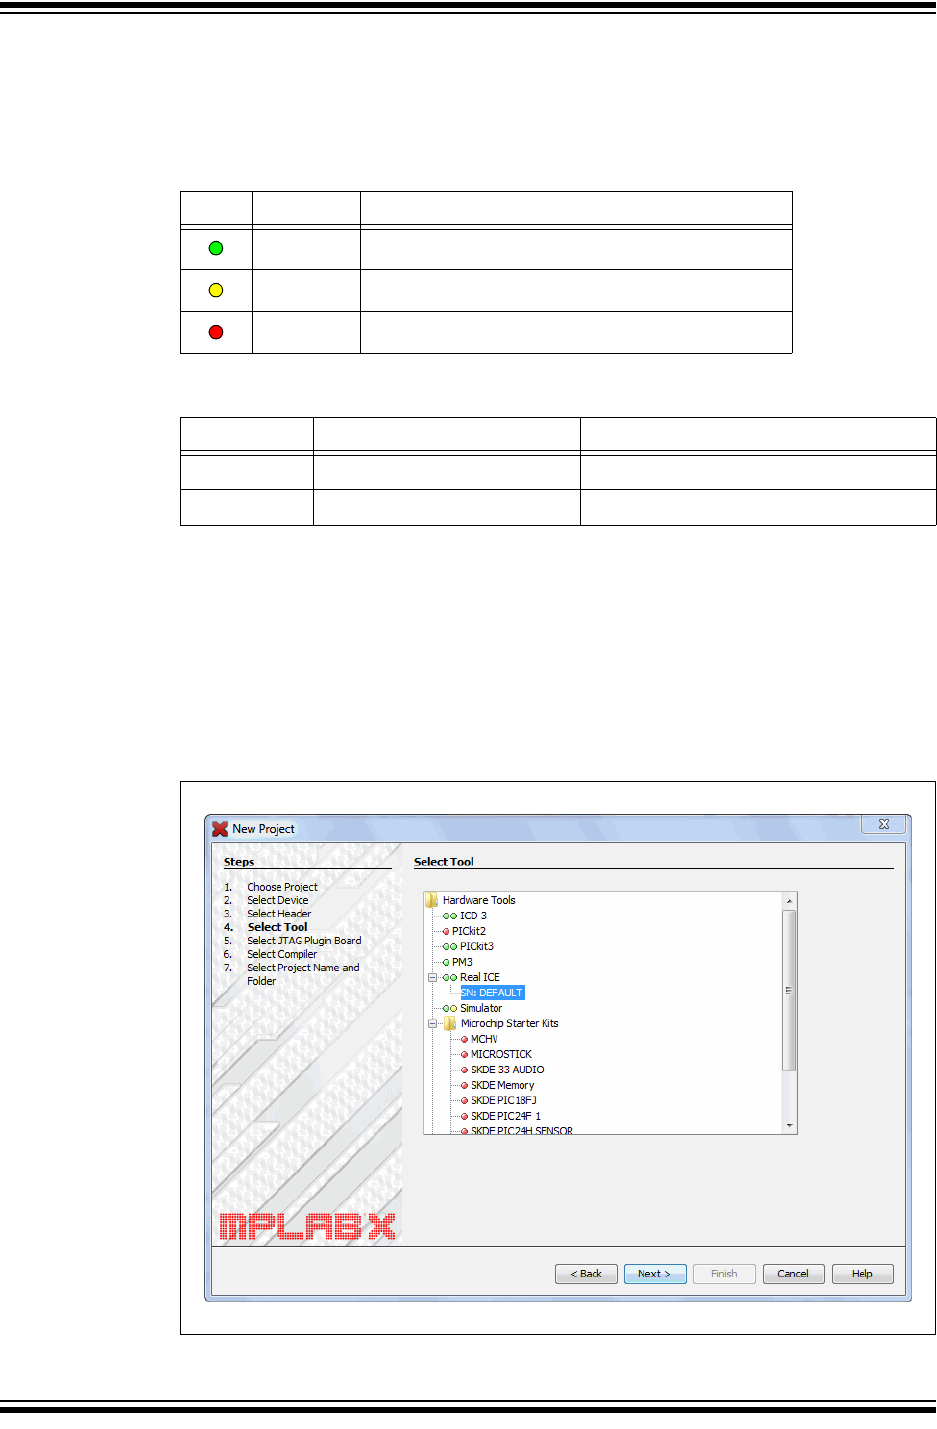Viewport: 937px width, 1429px height.
Task: Click the Choose Project step
Action: [x=282, y=887]
